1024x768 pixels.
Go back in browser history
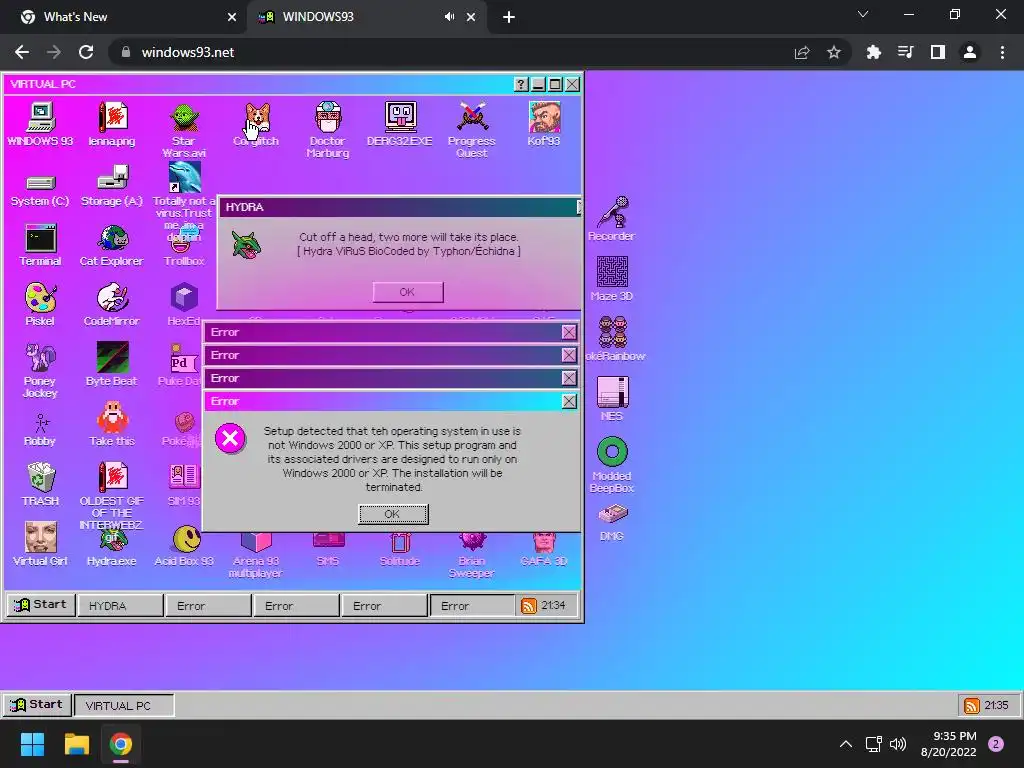coord(22,52)
